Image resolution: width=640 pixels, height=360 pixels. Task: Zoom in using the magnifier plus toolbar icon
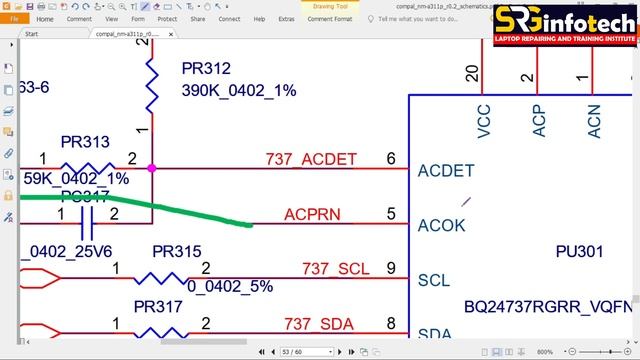(122, 7)
